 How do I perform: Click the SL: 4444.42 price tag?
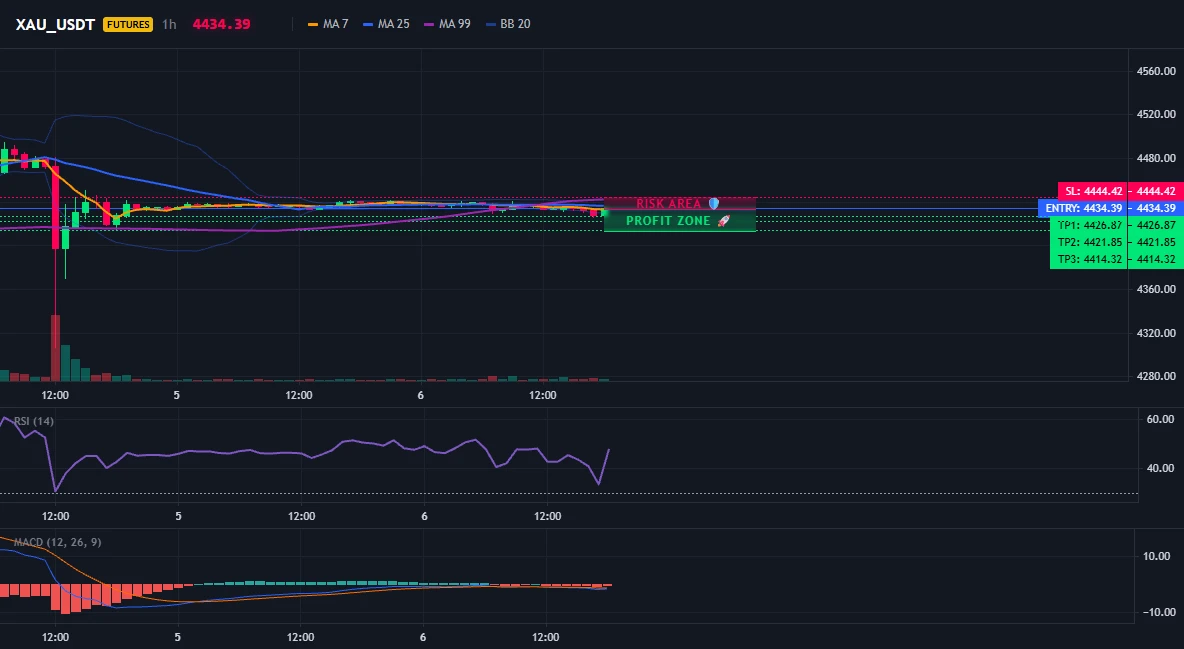tap(1093, 191)
